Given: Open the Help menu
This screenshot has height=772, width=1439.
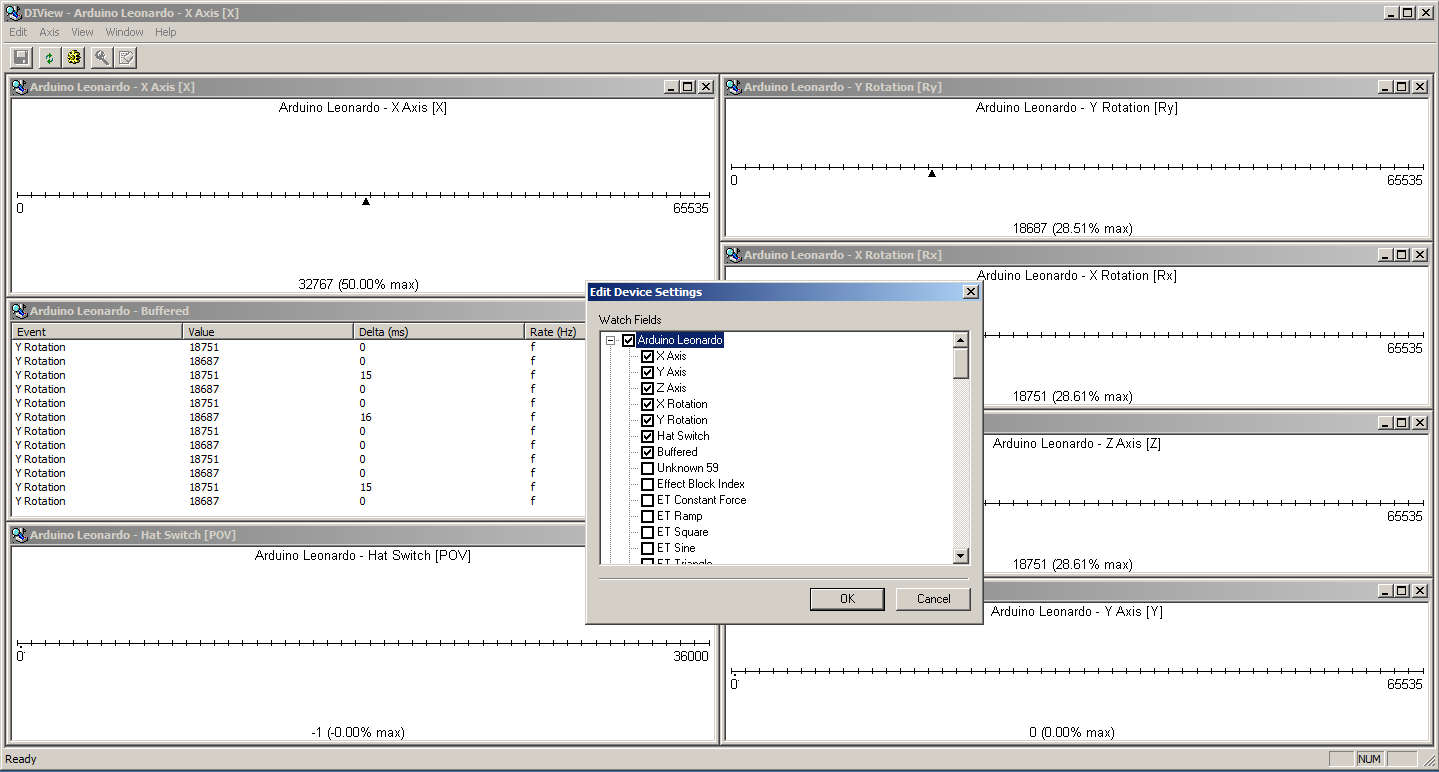Looking at the screenshot, I should [166, 32].
